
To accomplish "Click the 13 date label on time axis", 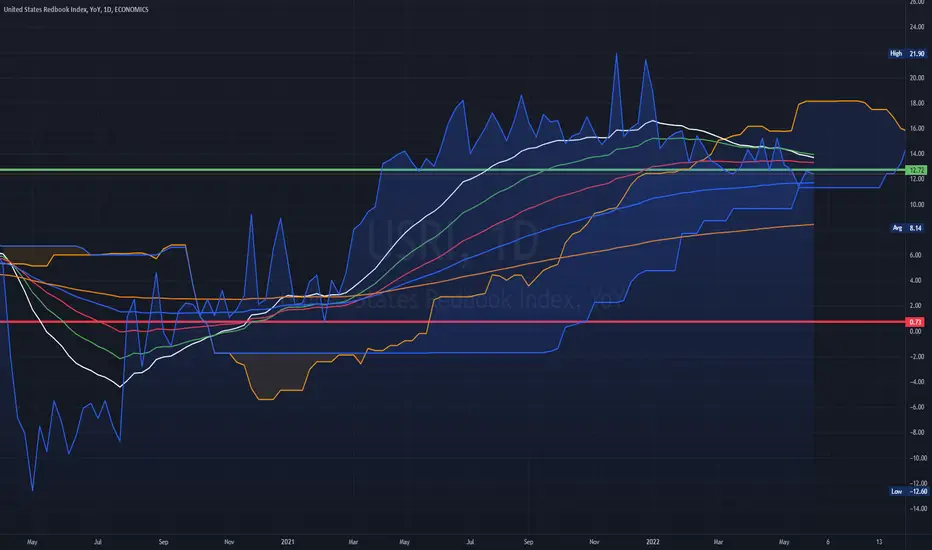I will (879, 542).
